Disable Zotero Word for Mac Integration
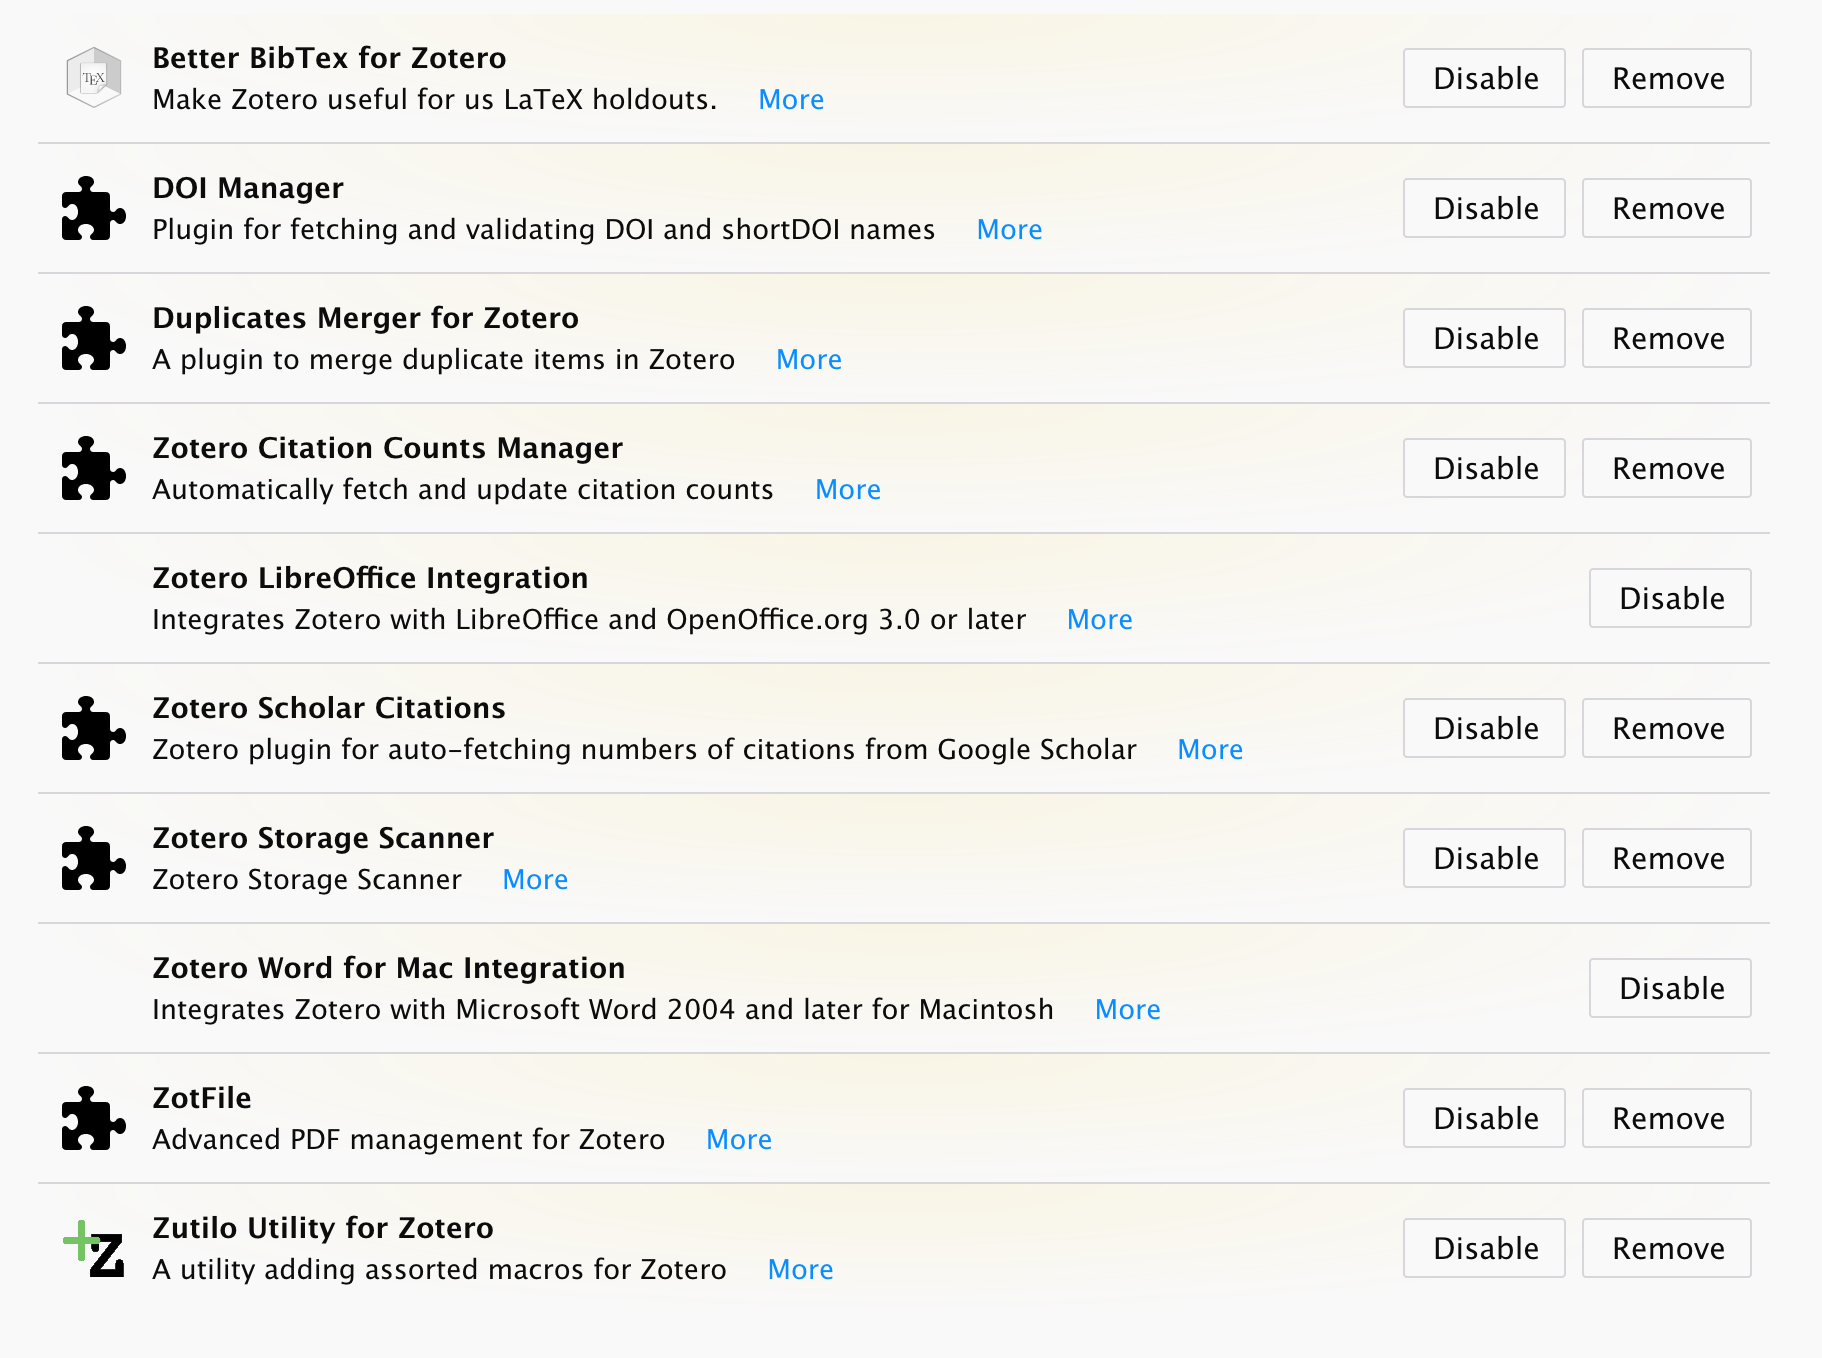Screen dimensions: 1822x1358 click(1671, 988)
